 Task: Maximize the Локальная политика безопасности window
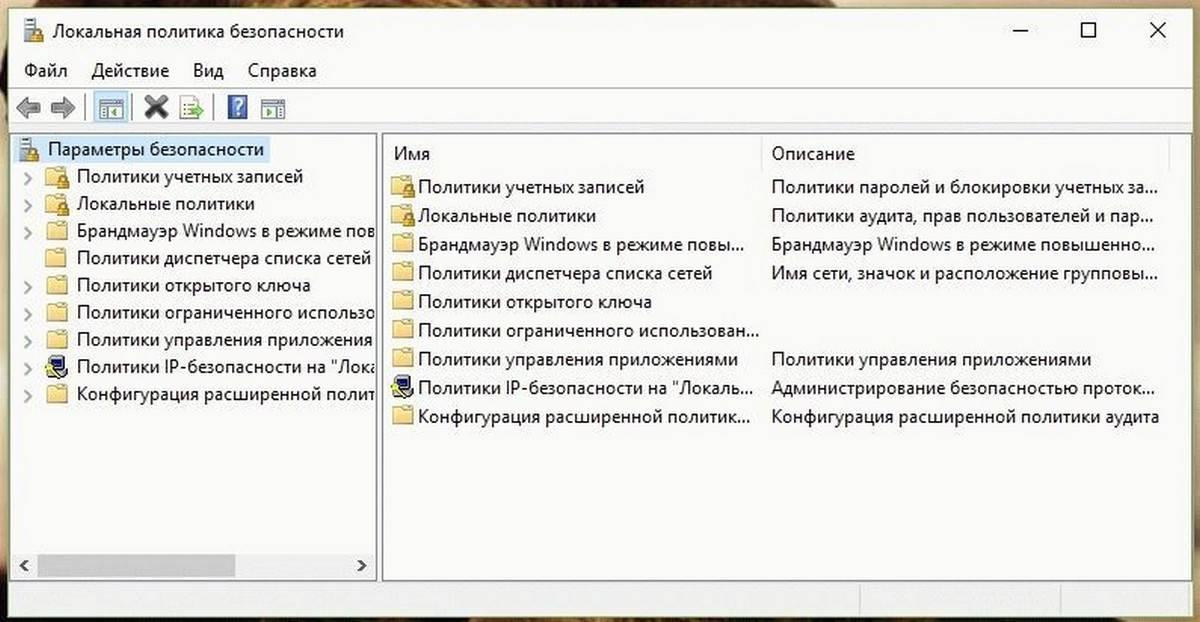click(1088, 31)
